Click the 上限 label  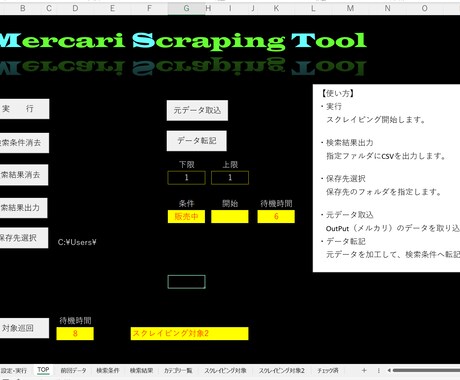tap(230, 165)
